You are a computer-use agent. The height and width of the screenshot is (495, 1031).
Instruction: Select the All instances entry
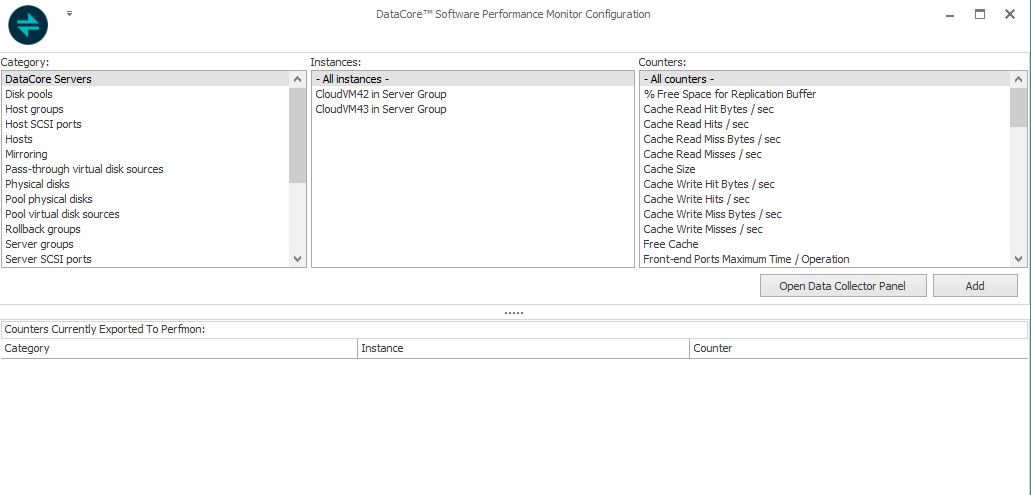click(x=352, y=79)
